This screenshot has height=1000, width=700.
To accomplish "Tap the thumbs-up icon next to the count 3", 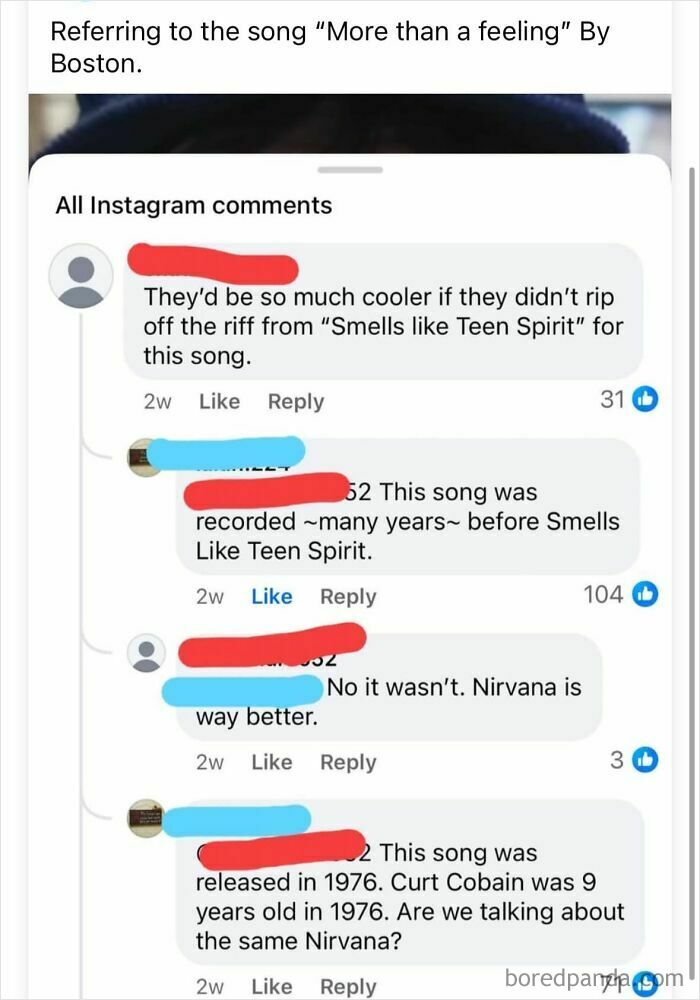I will click(x=646, y=761).
